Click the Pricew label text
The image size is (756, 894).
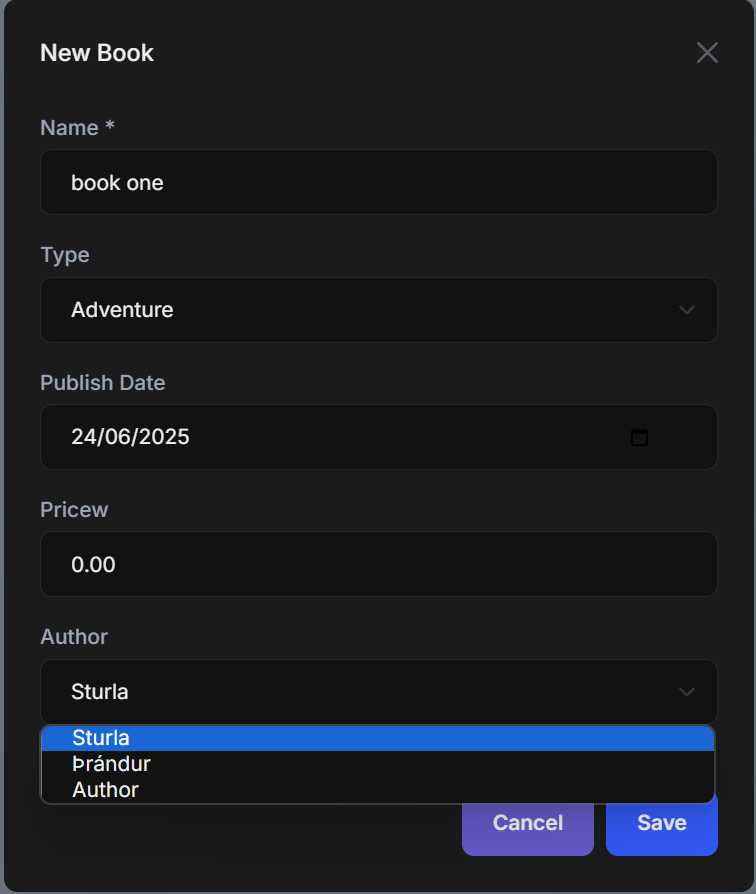(x=74, y=510)
